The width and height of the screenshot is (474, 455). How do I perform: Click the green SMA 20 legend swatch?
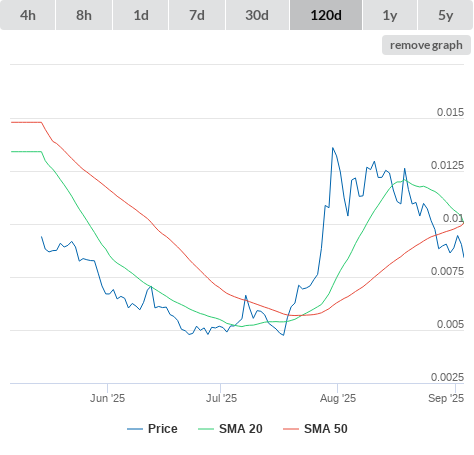coord(206,429)
